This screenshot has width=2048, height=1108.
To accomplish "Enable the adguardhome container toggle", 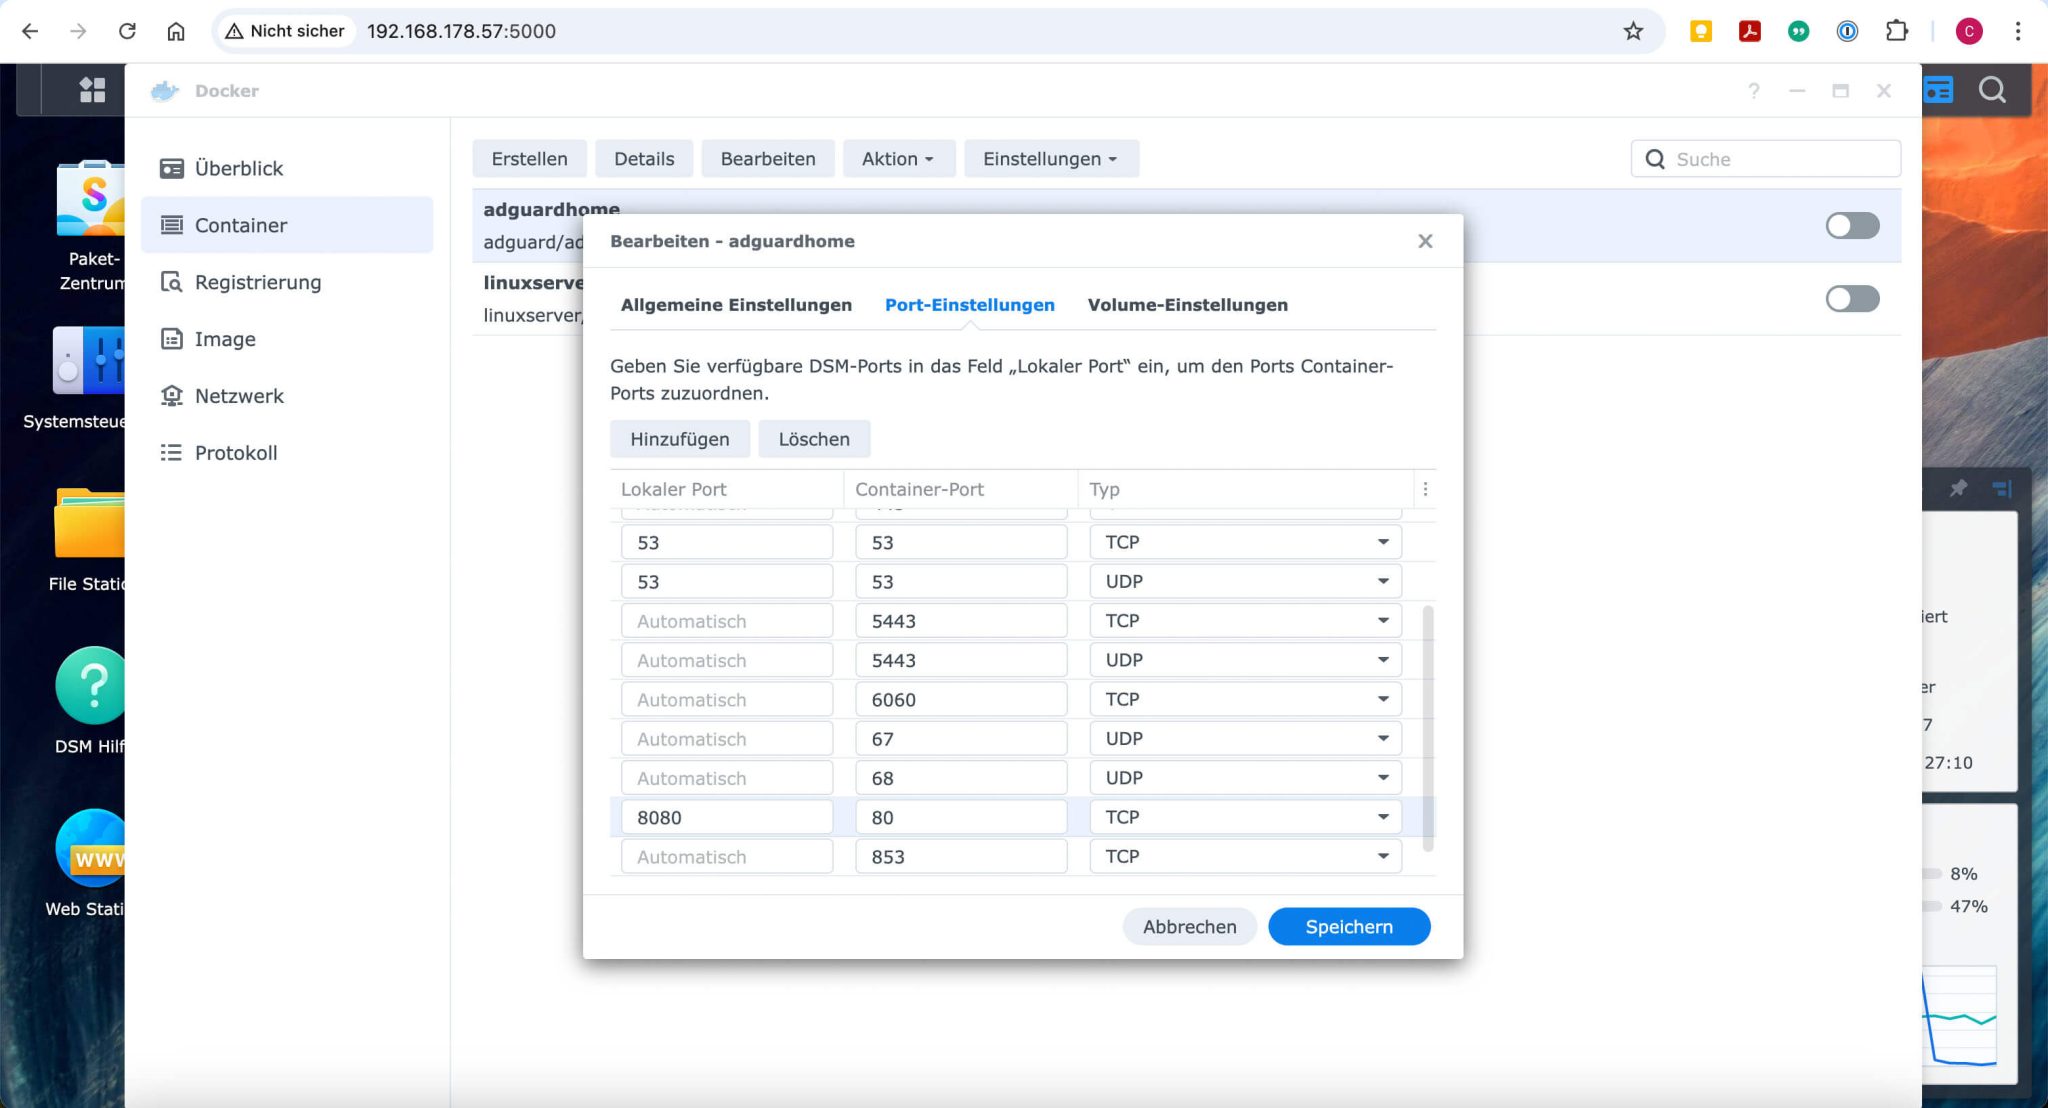I will [x=1852, y=226].
